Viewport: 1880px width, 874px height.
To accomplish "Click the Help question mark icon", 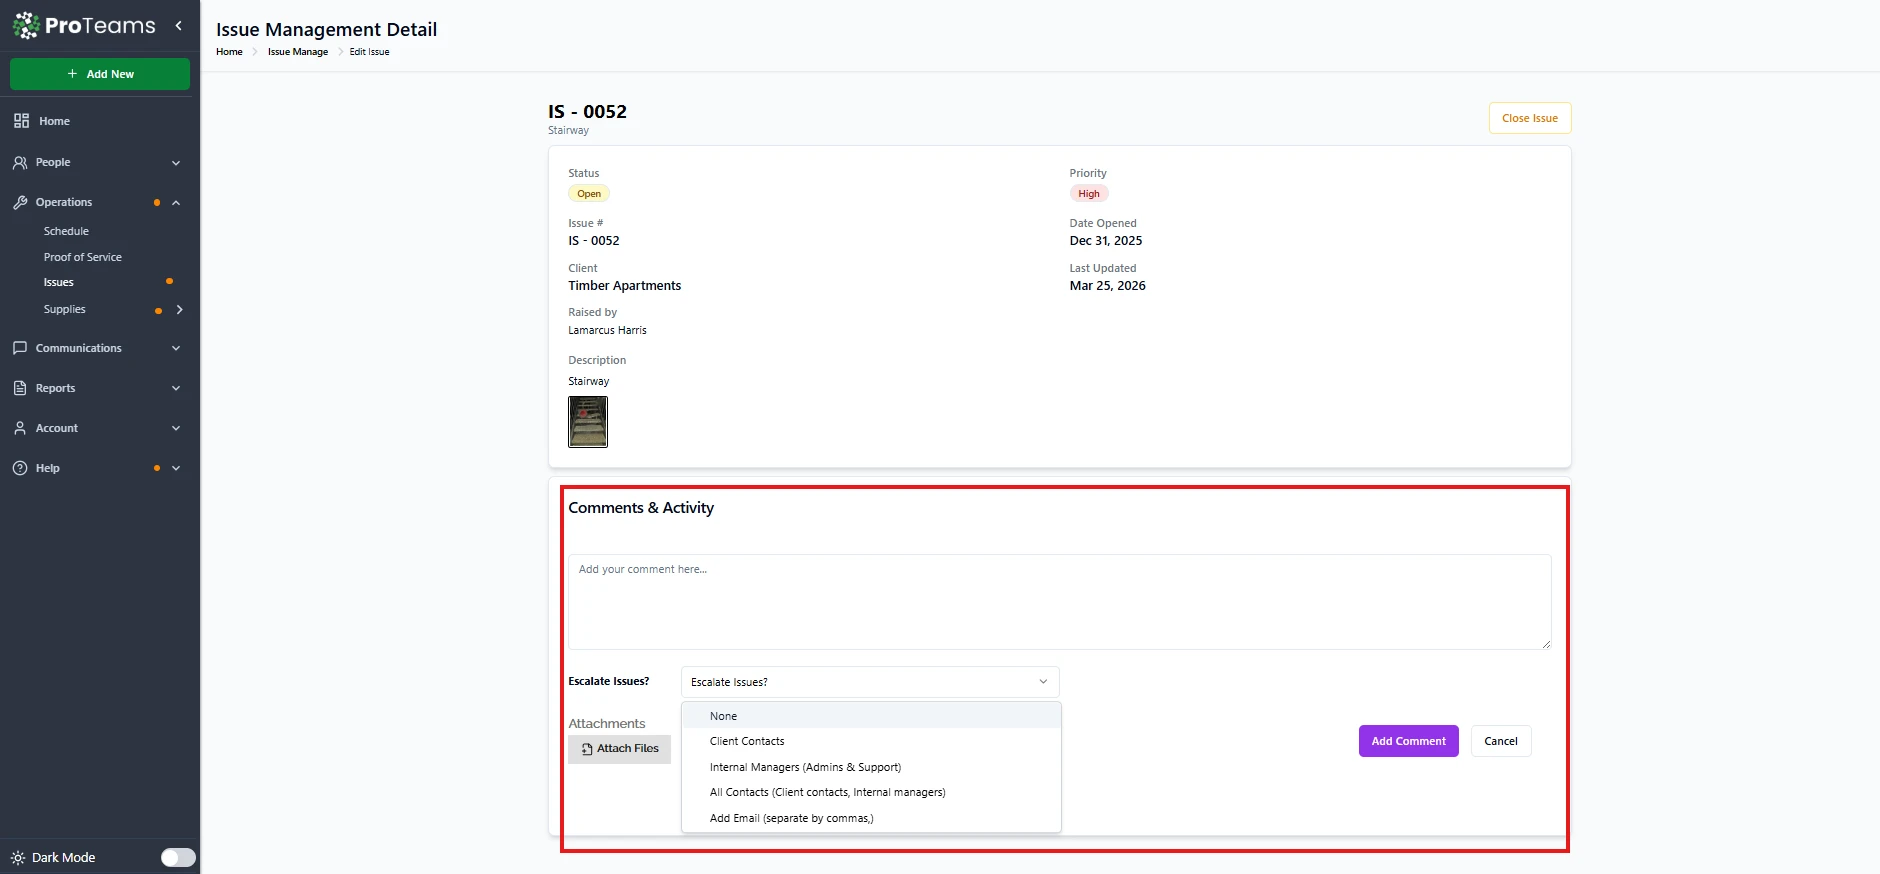I will [20, 468].
